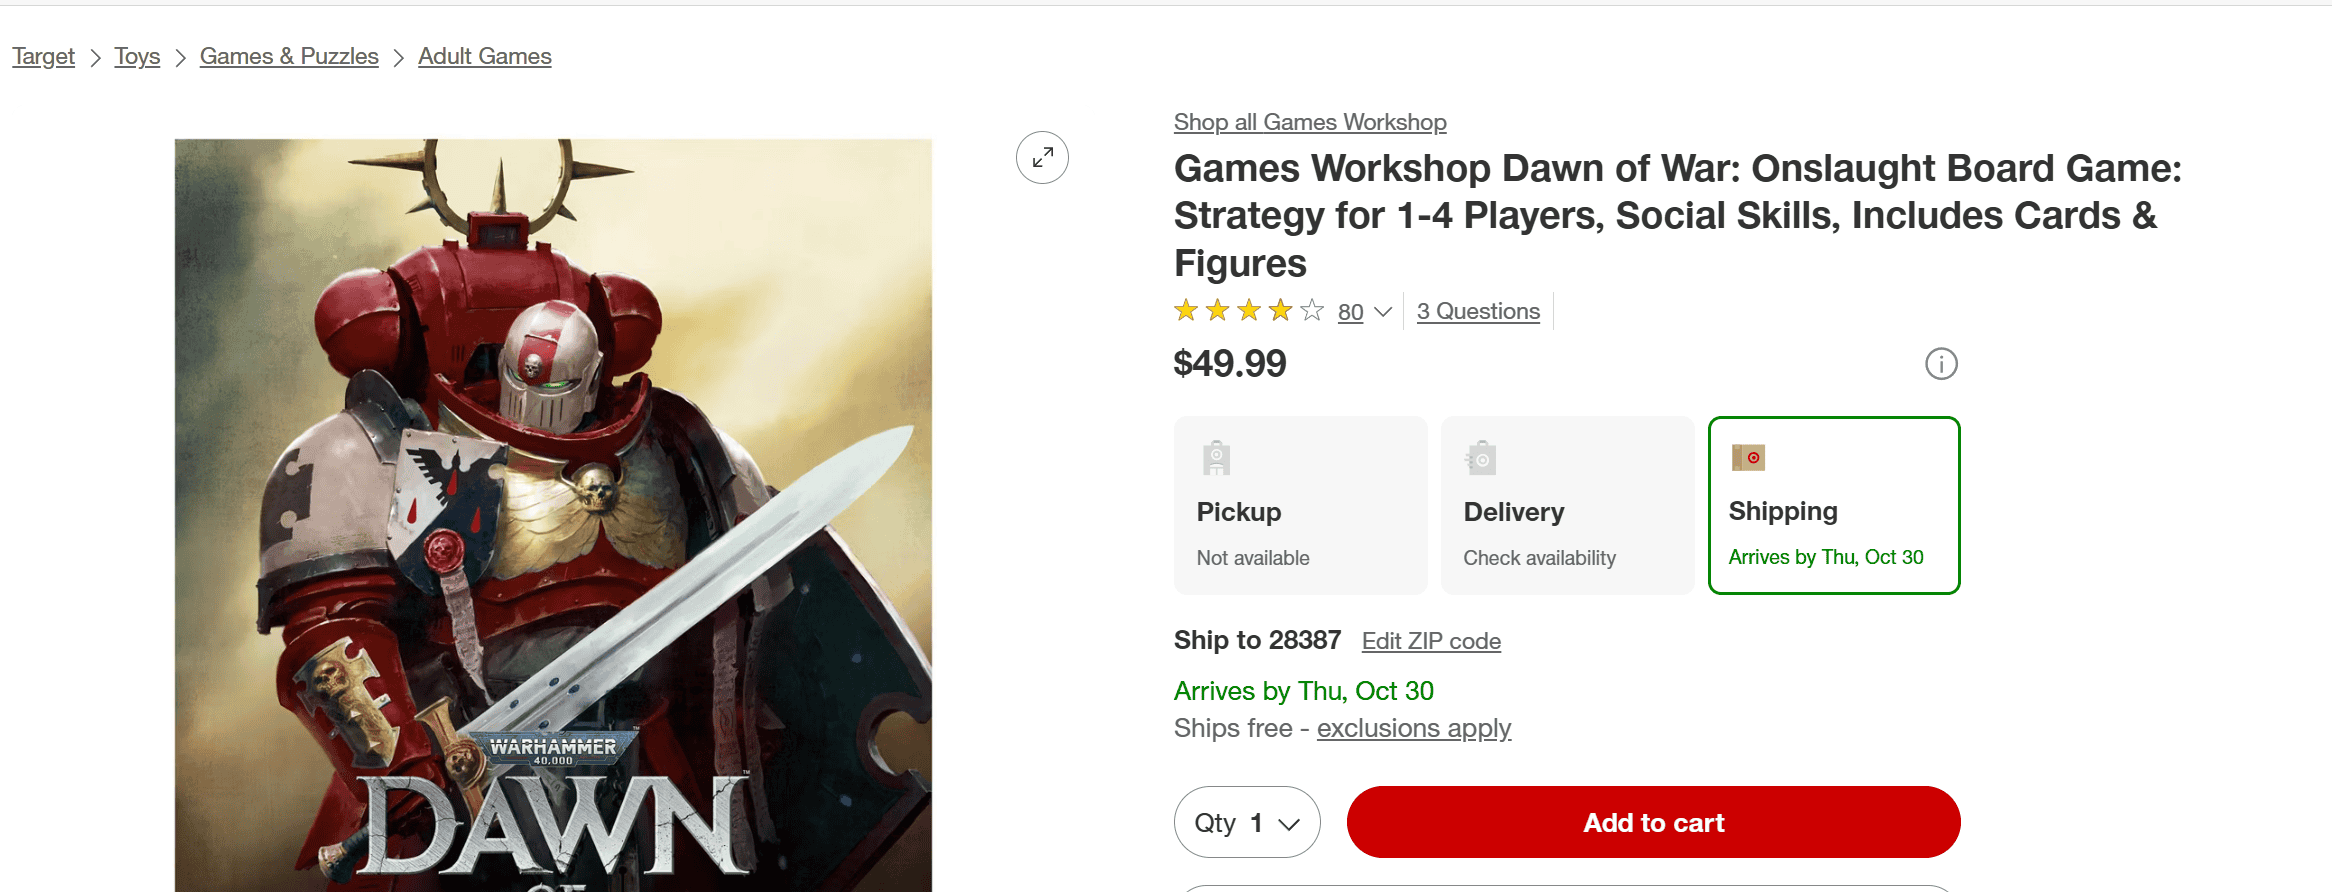Go to Games & Puzzles breadcrumb

(289, 56)
